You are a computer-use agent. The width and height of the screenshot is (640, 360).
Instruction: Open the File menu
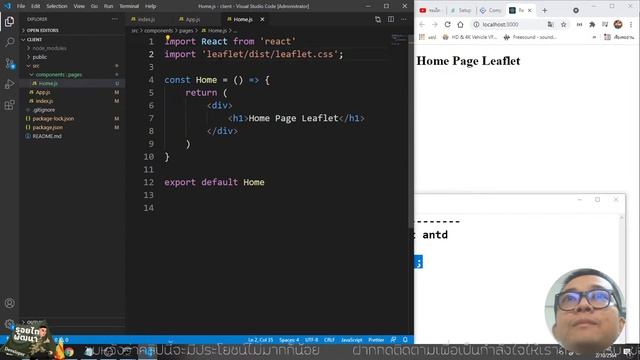(x=21, y=6)
